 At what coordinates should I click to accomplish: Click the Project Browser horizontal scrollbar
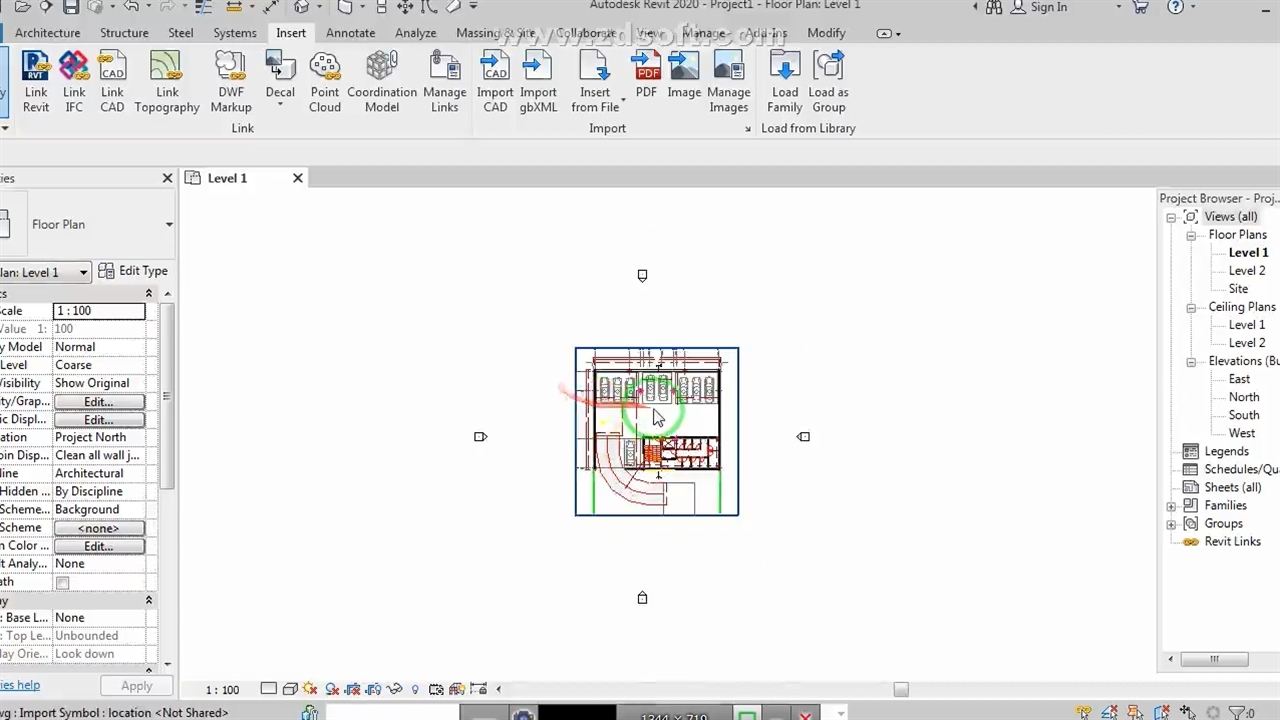(x=1214, y=659)
